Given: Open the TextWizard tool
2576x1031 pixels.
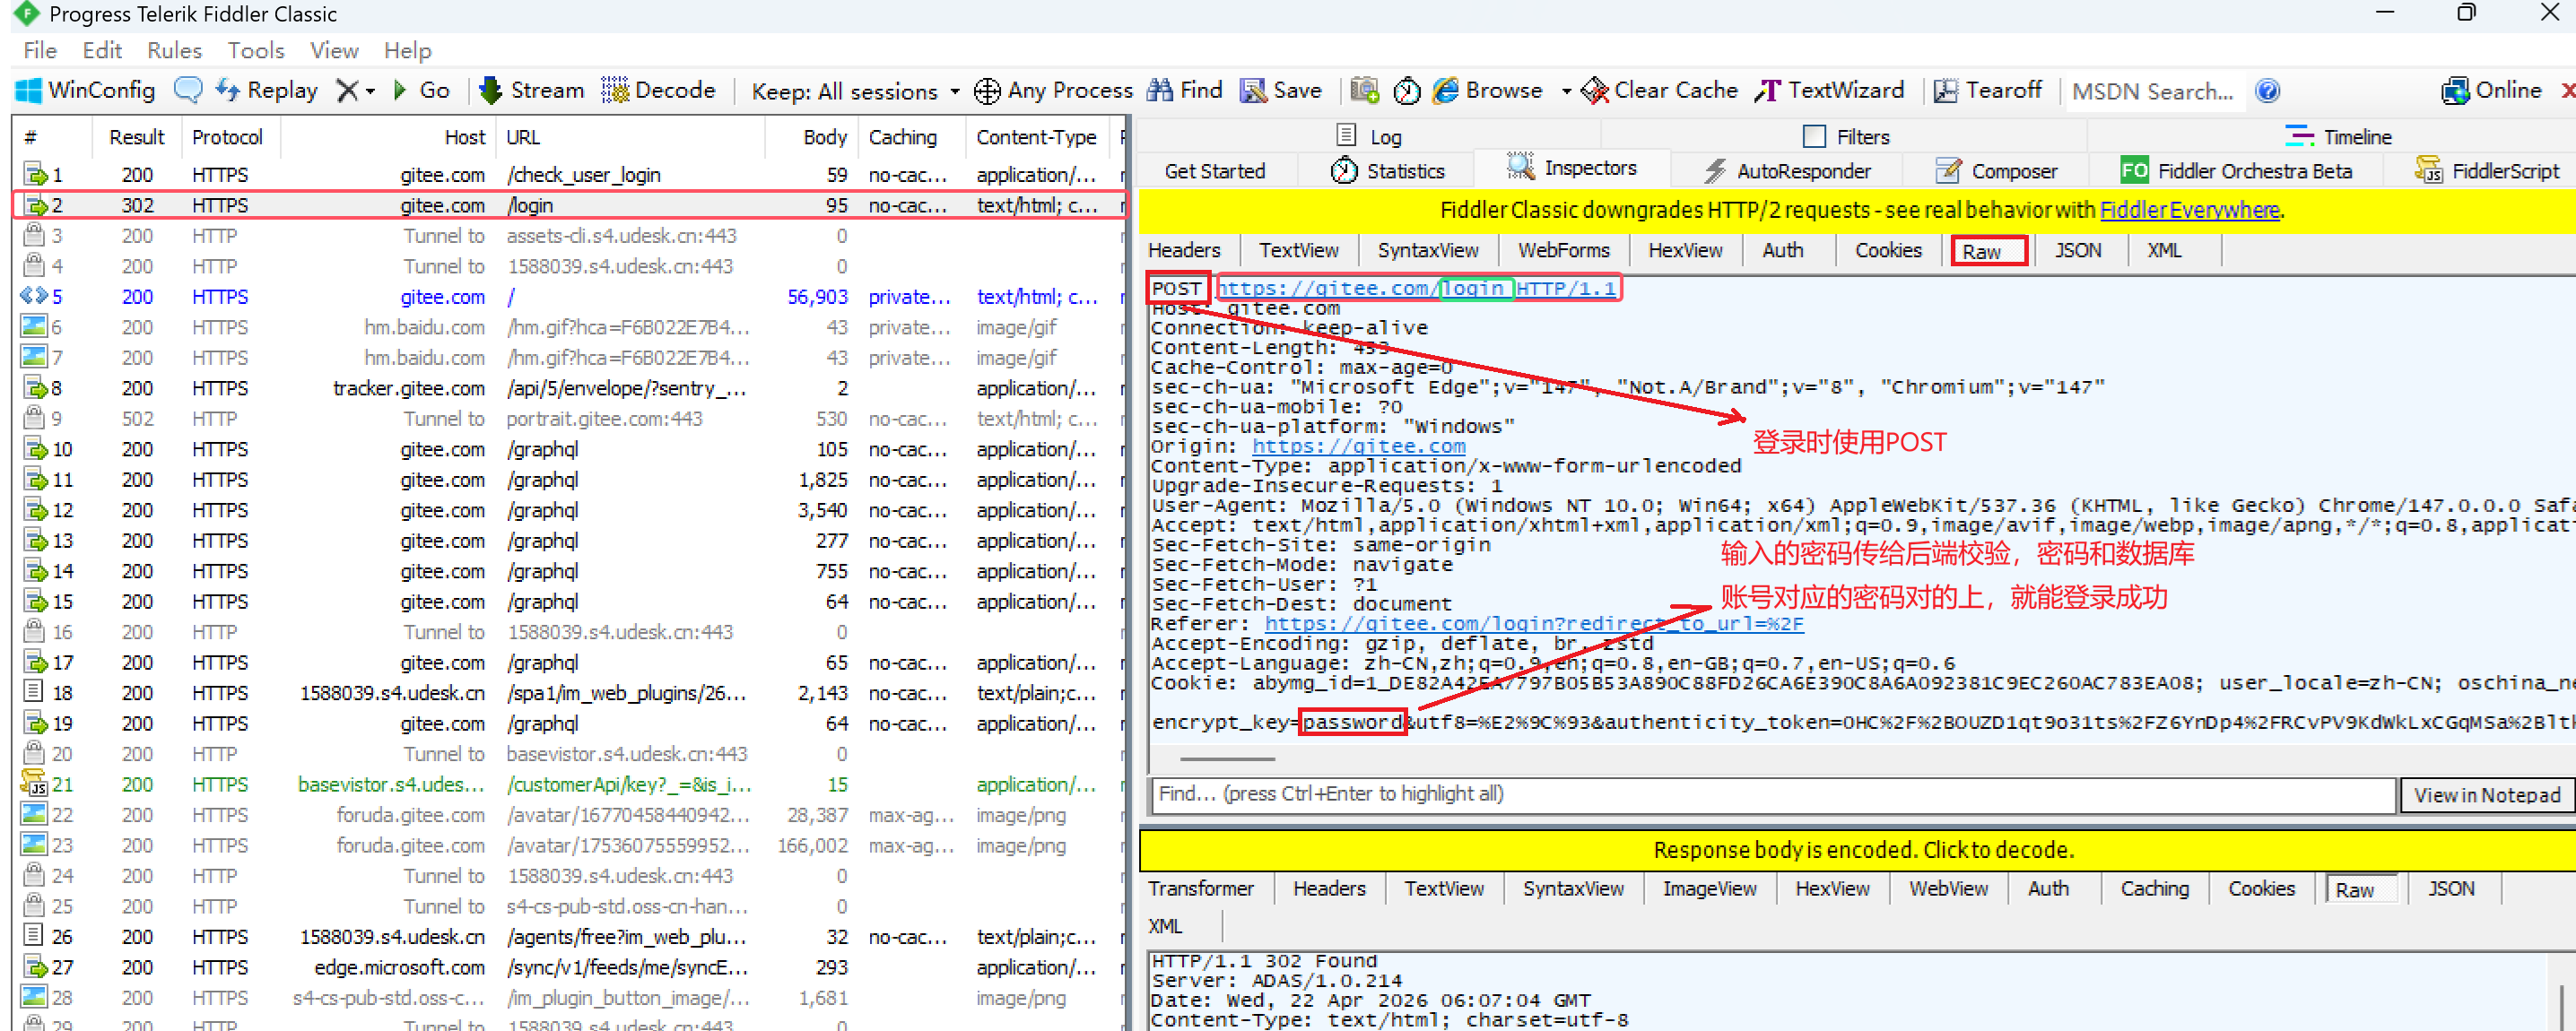Looking at the screenshot, I should click(x=1829, y=90).
